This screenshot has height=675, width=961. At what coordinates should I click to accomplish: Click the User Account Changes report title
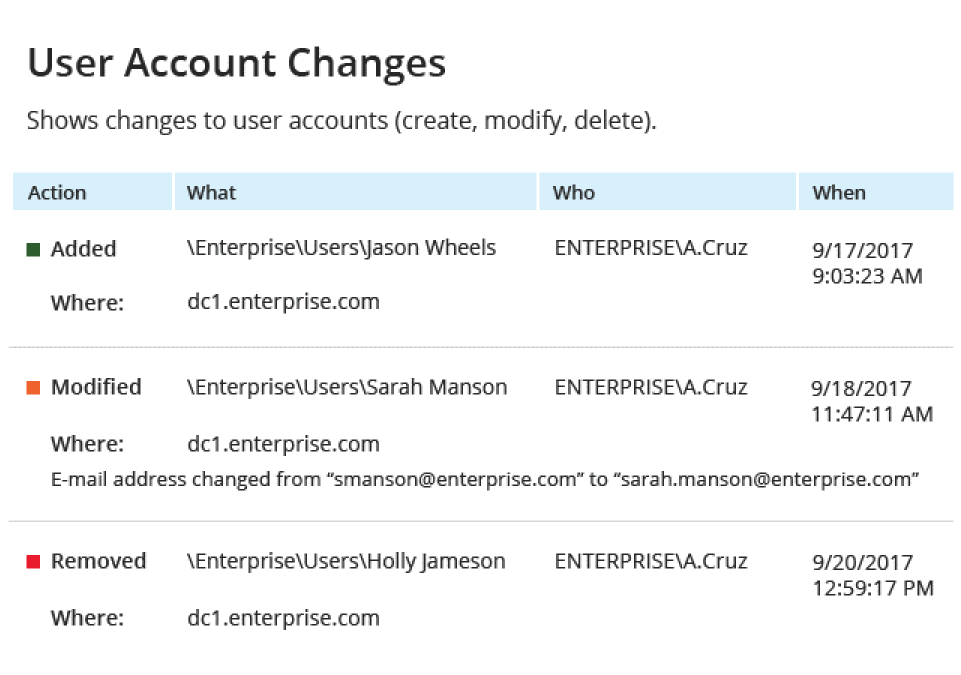coord(236,64)
